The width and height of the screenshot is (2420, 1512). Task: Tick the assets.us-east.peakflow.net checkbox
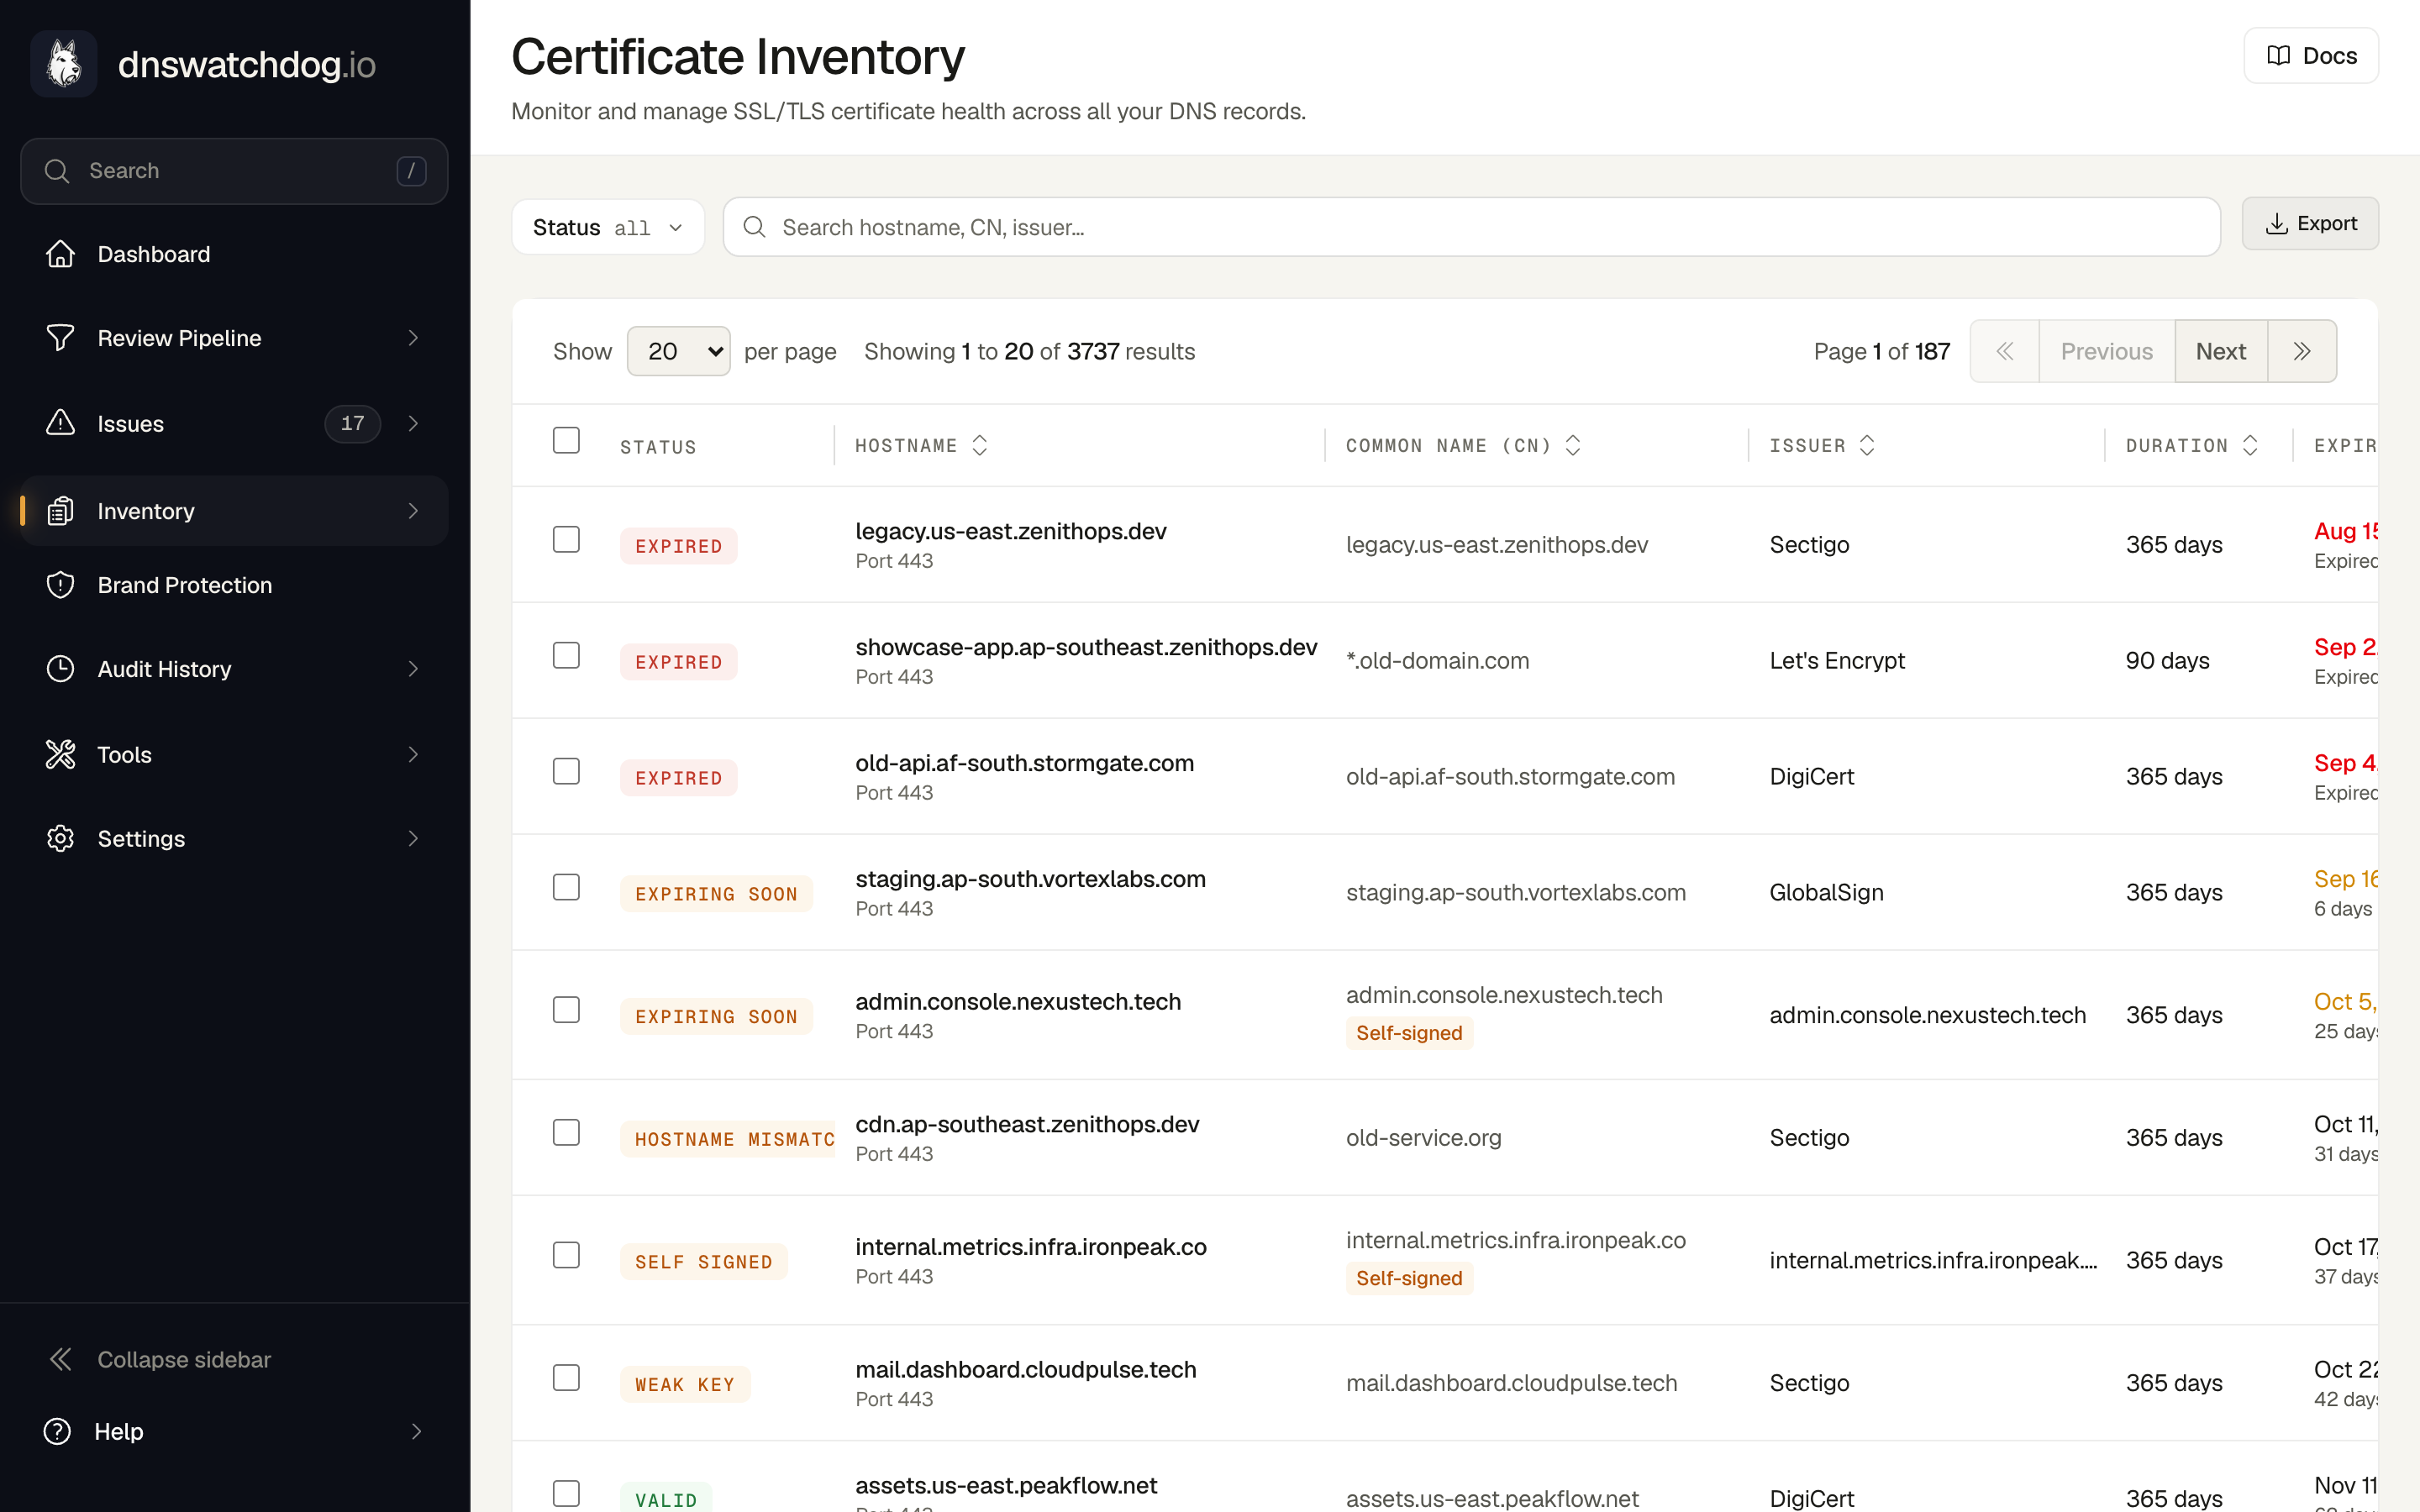(x=566, y=1493)
